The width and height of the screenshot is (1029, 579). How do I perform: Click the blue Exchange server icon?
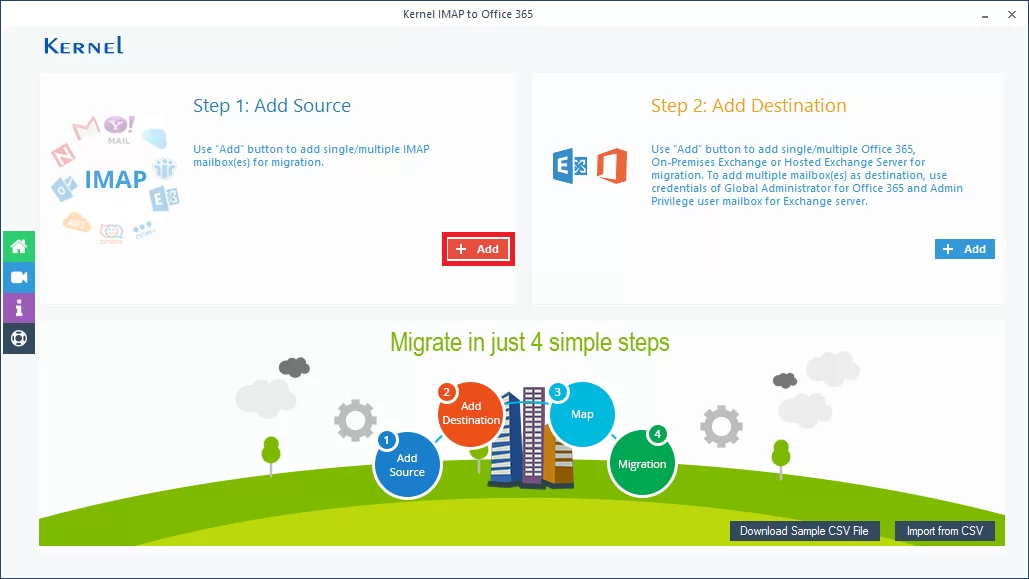click(570, 166)
